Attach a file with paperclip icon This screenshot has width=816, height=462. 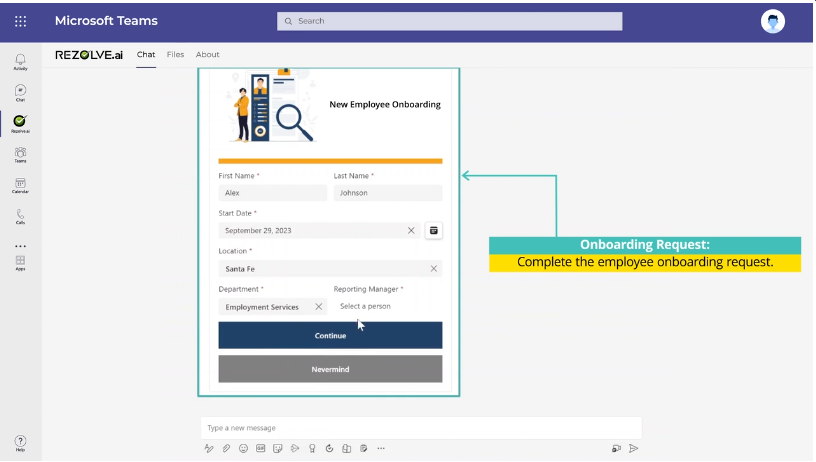tap(226, 448)
